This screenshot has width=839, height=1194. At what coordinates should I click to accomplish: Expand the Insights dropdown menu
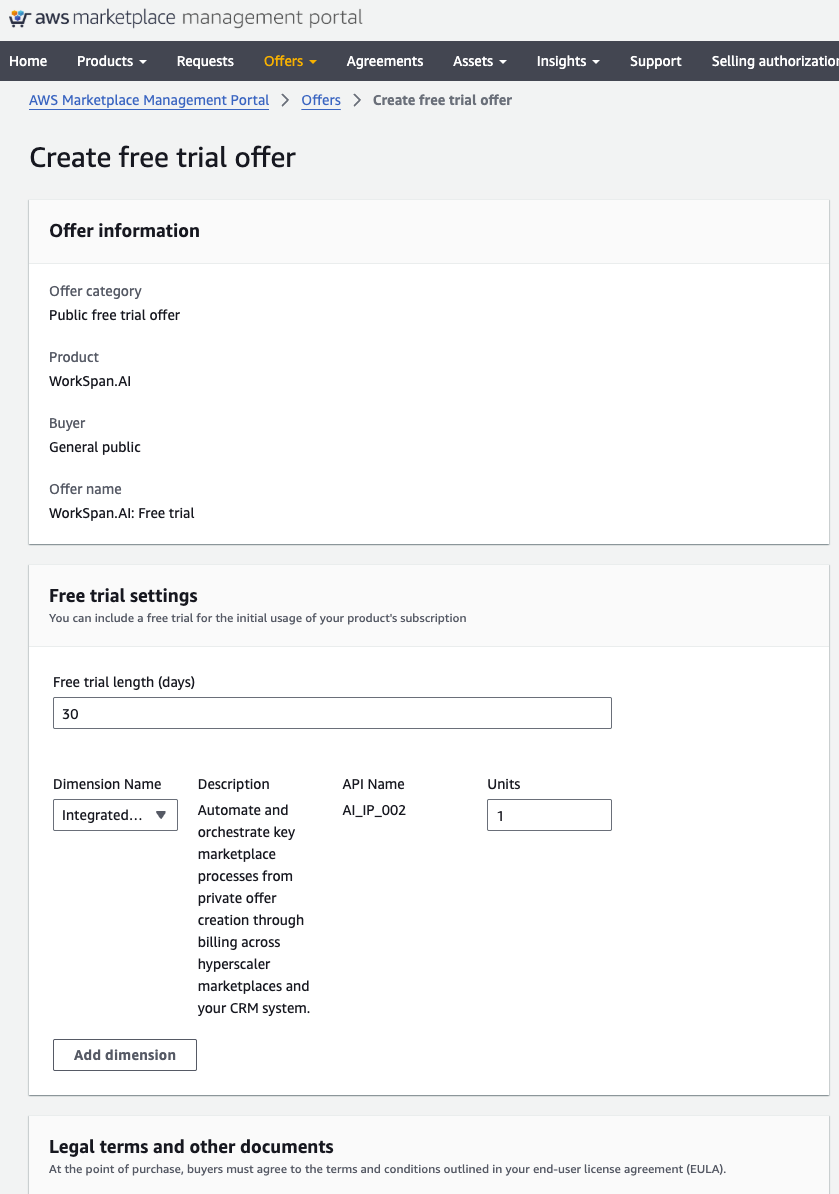coord(568,61)
